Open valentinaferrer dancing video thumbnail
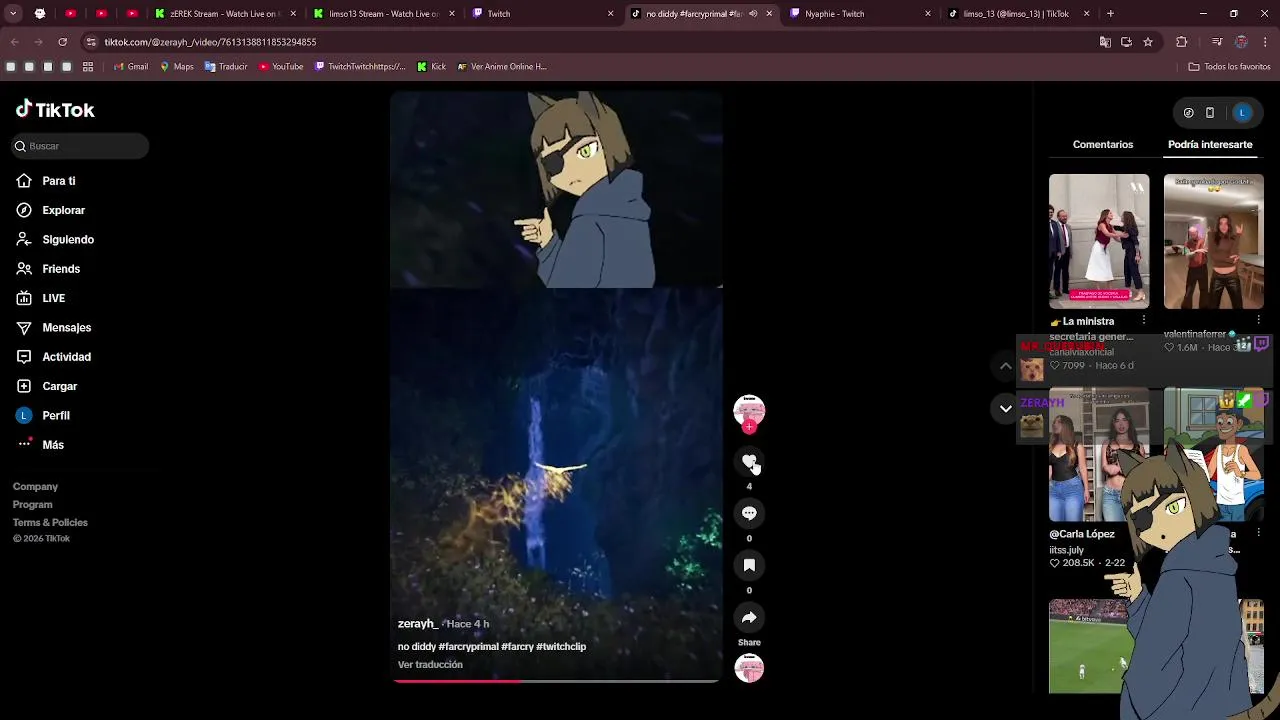1280x720 pixels. (x=1214, y=241)
